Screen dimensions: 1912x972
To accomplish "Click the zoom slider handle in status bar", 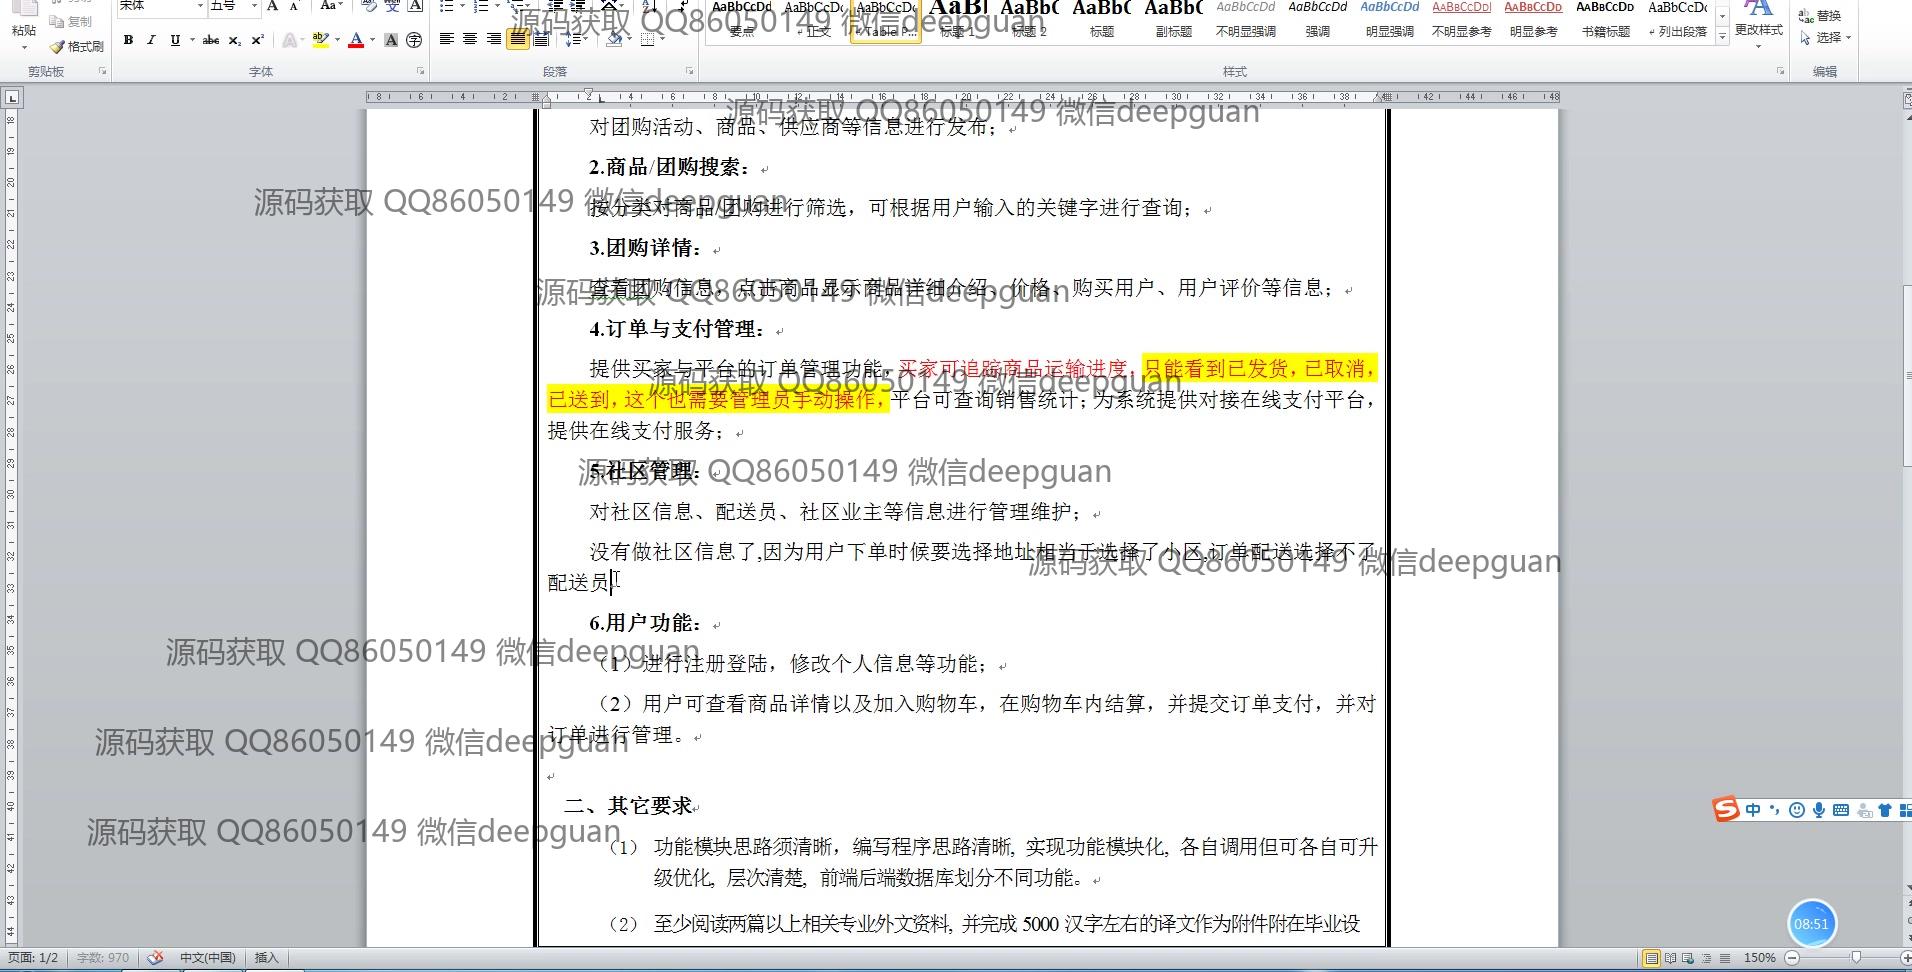I will pos(1856,958).
